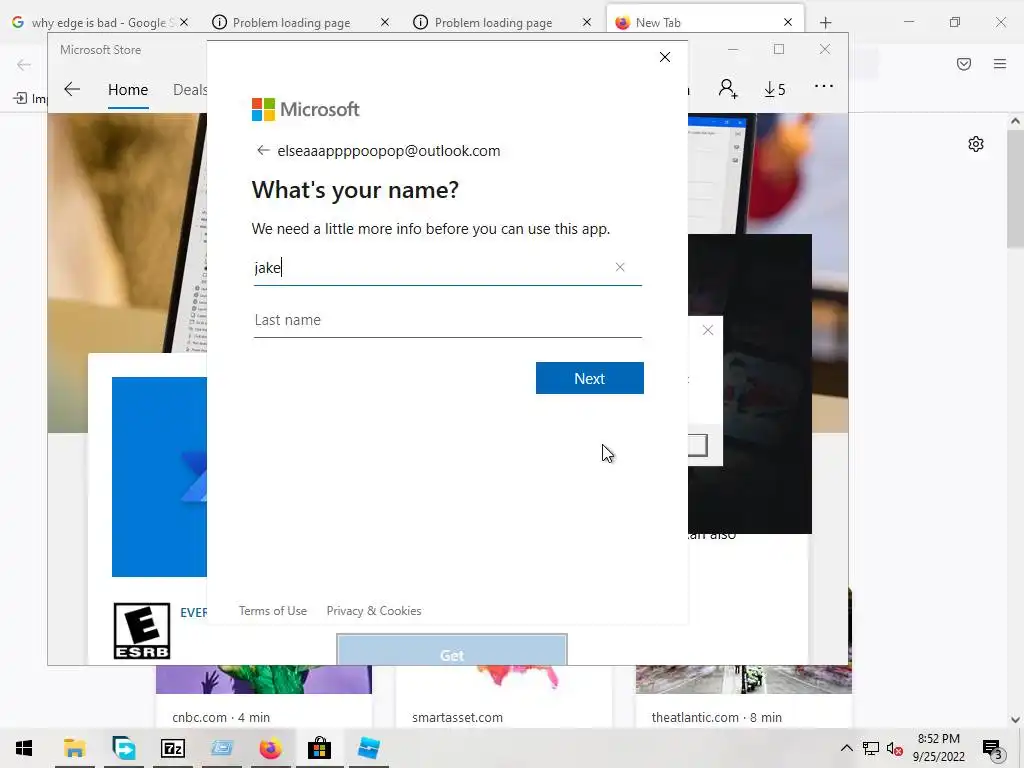Viewport: 1024px width, 768px height.
Task: Open new tab page settings gear
Action: click(x=976, y=144)
